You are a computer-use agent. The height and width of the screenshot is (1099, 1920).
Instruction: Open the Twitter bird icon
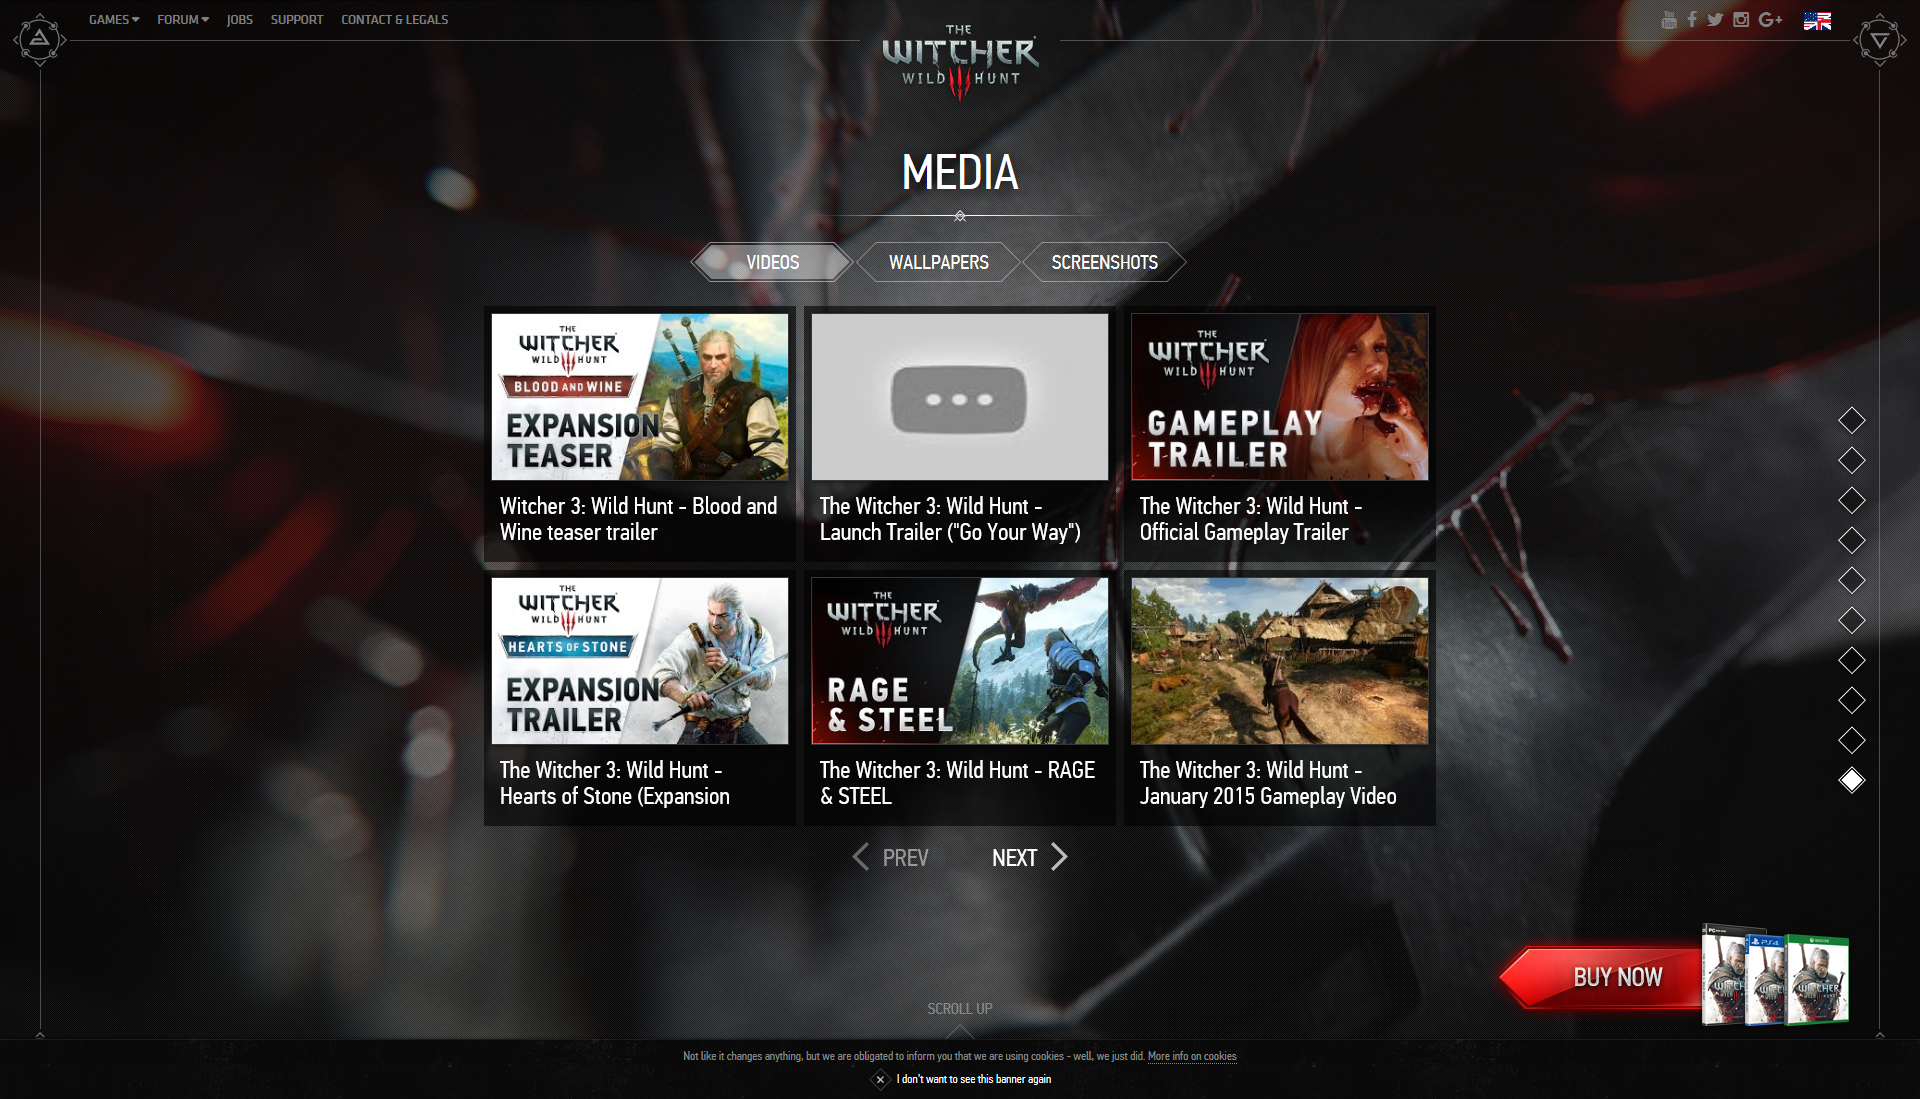1715,19
